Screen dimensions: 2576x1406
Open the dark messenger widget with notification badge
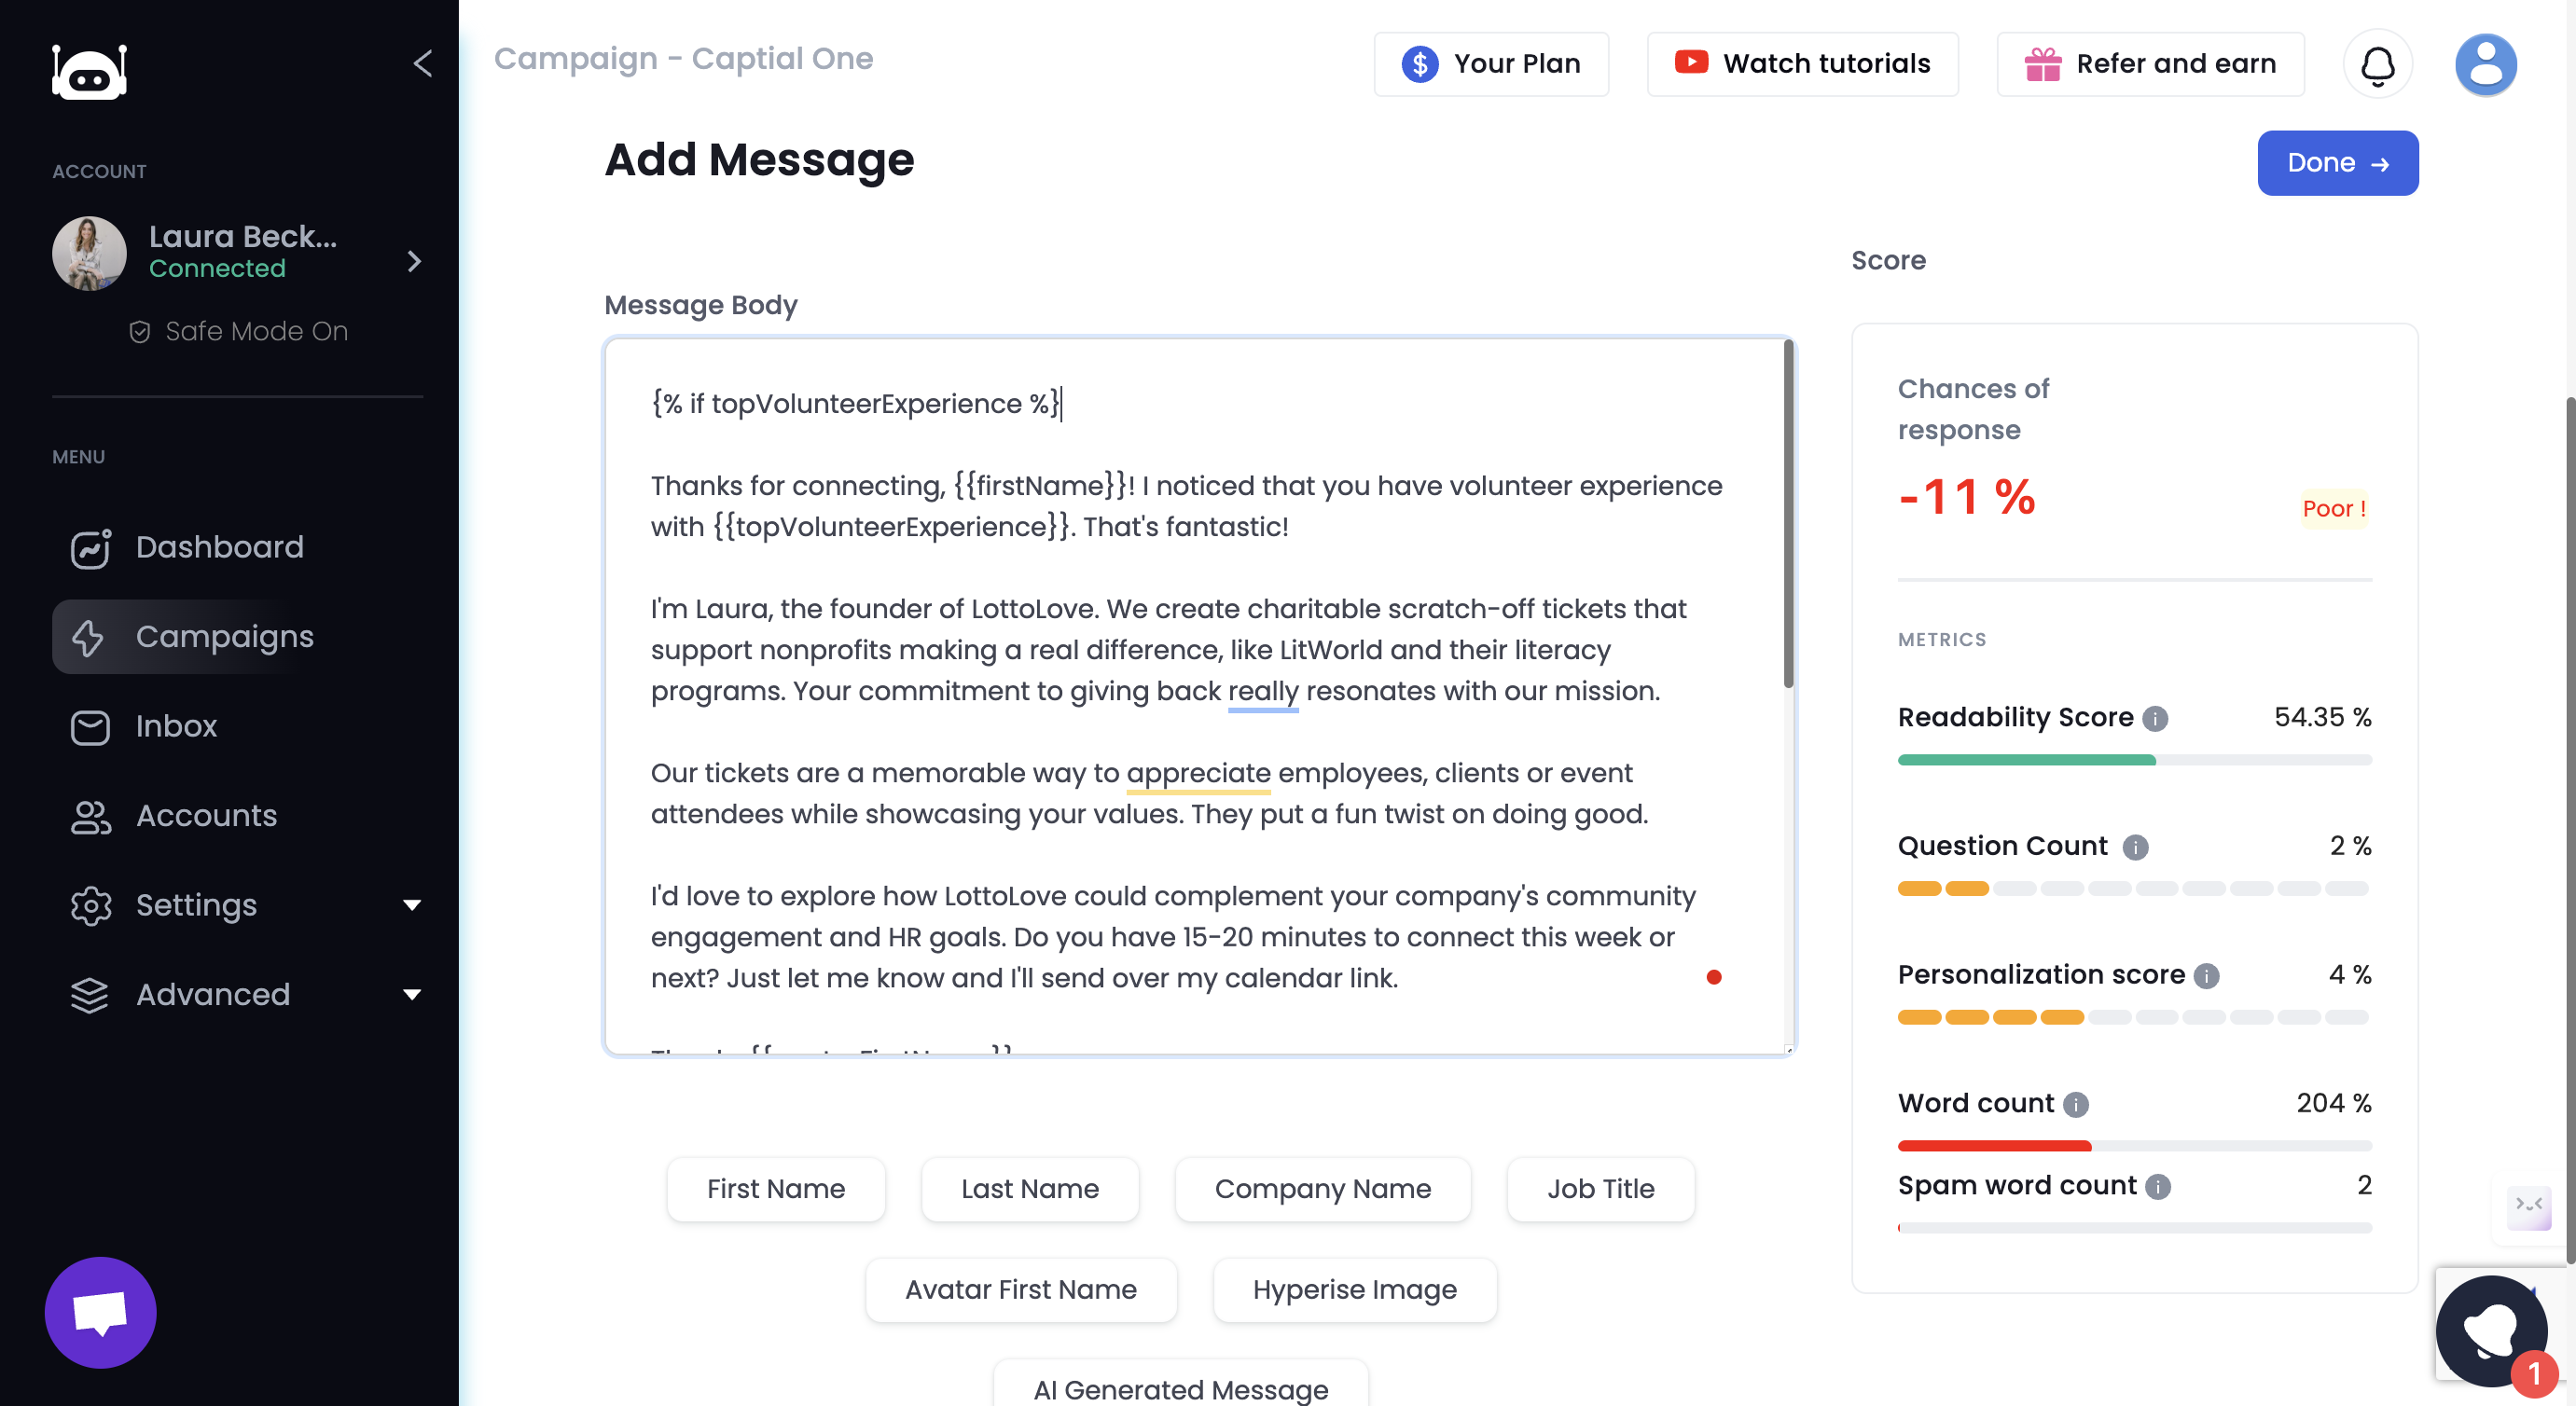pyautogui.click(x=2492, y=1331)
